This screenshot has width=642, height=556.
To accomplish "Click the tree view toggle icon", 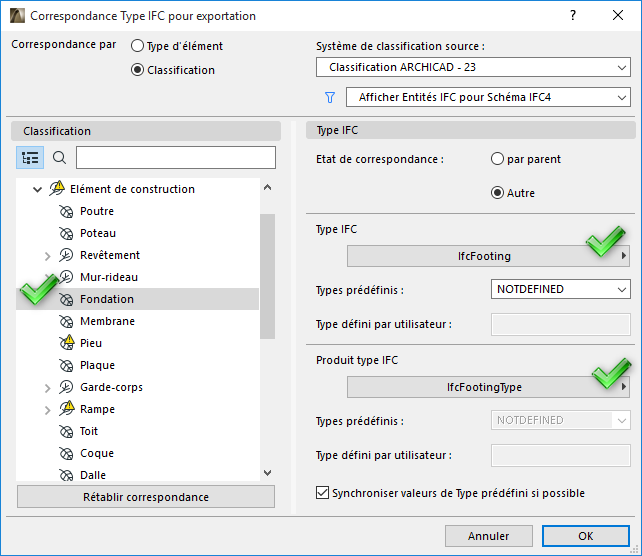I will (x=30, y=158).
